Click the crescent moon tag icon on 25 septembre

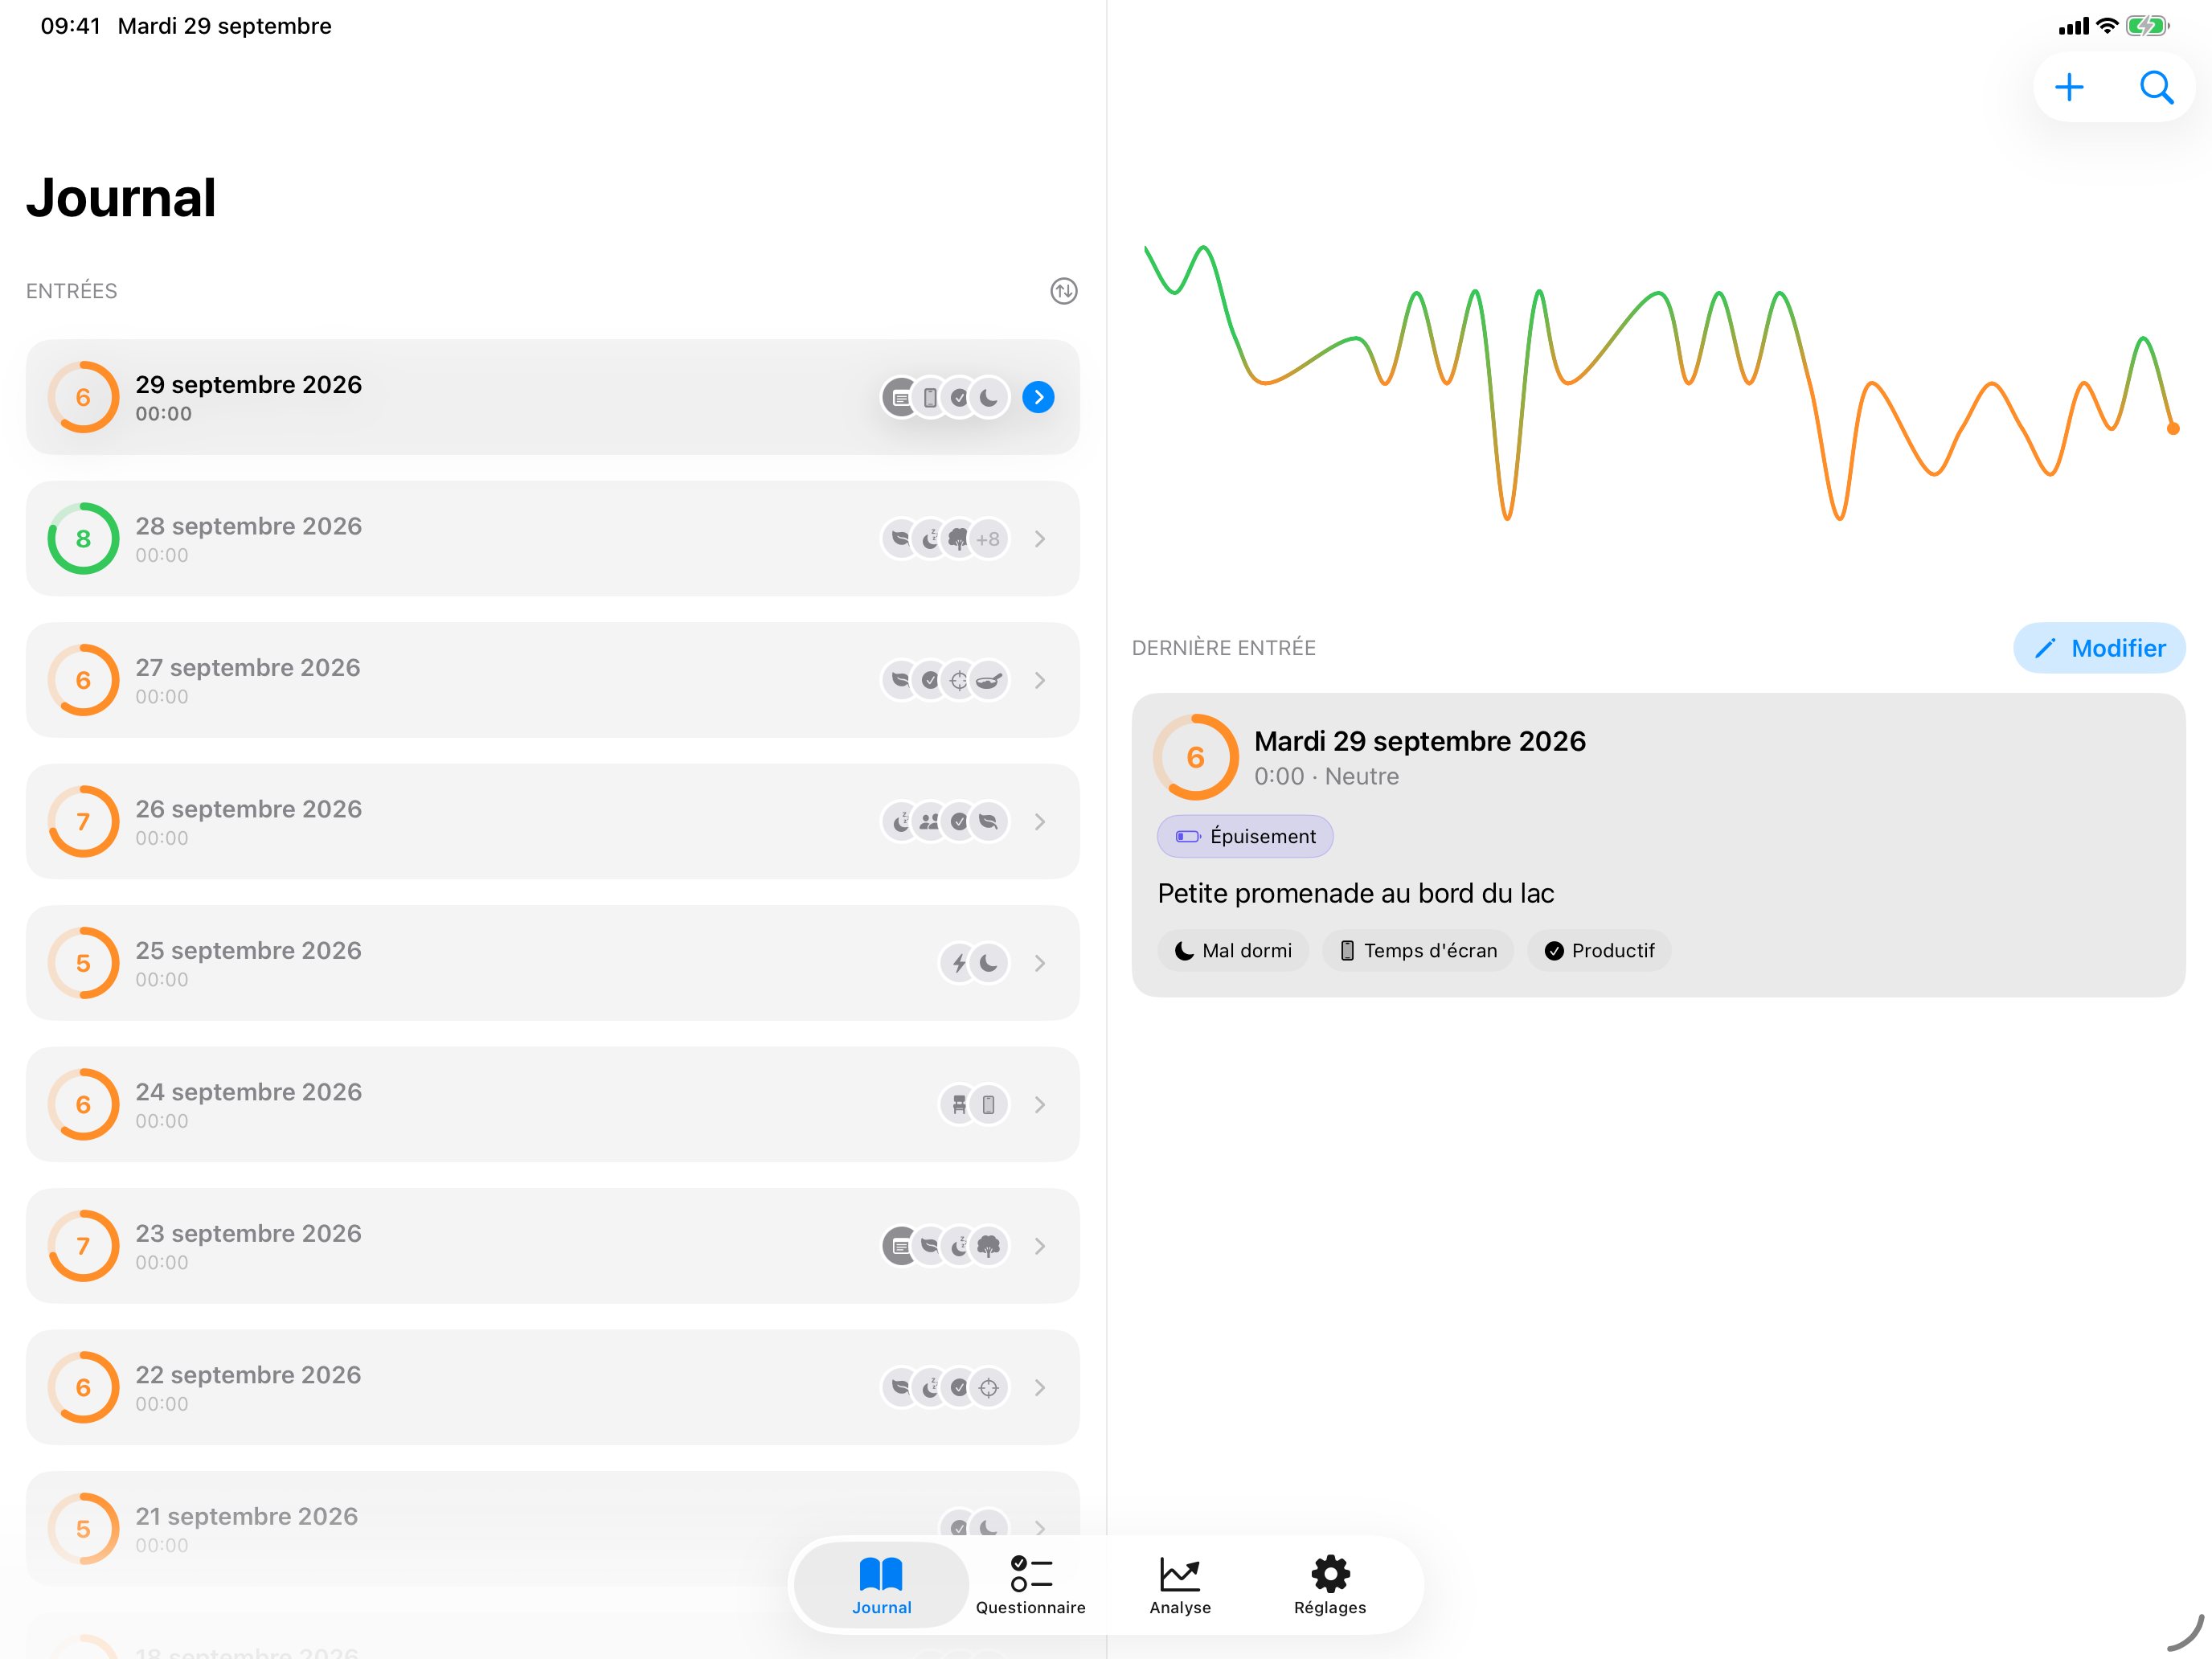pos(988,964)
